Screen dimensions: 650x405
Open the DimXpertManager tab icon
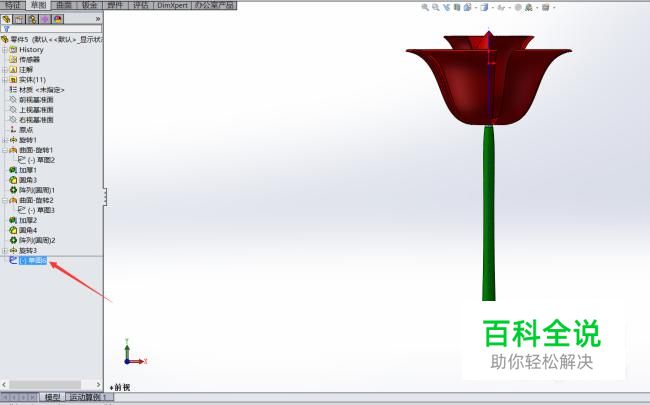(x=45, y=19)
